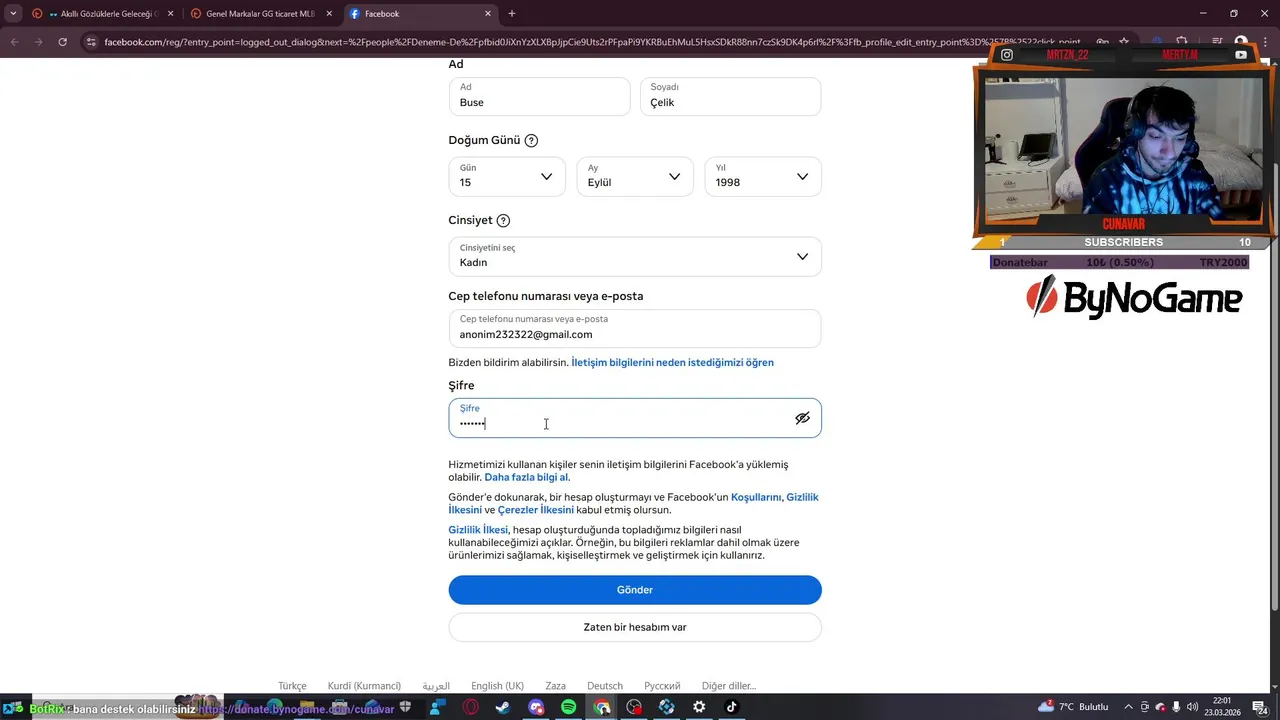
Task: Click the Gönder submit button
Action: pyautogui.click(x=635, y=590)
